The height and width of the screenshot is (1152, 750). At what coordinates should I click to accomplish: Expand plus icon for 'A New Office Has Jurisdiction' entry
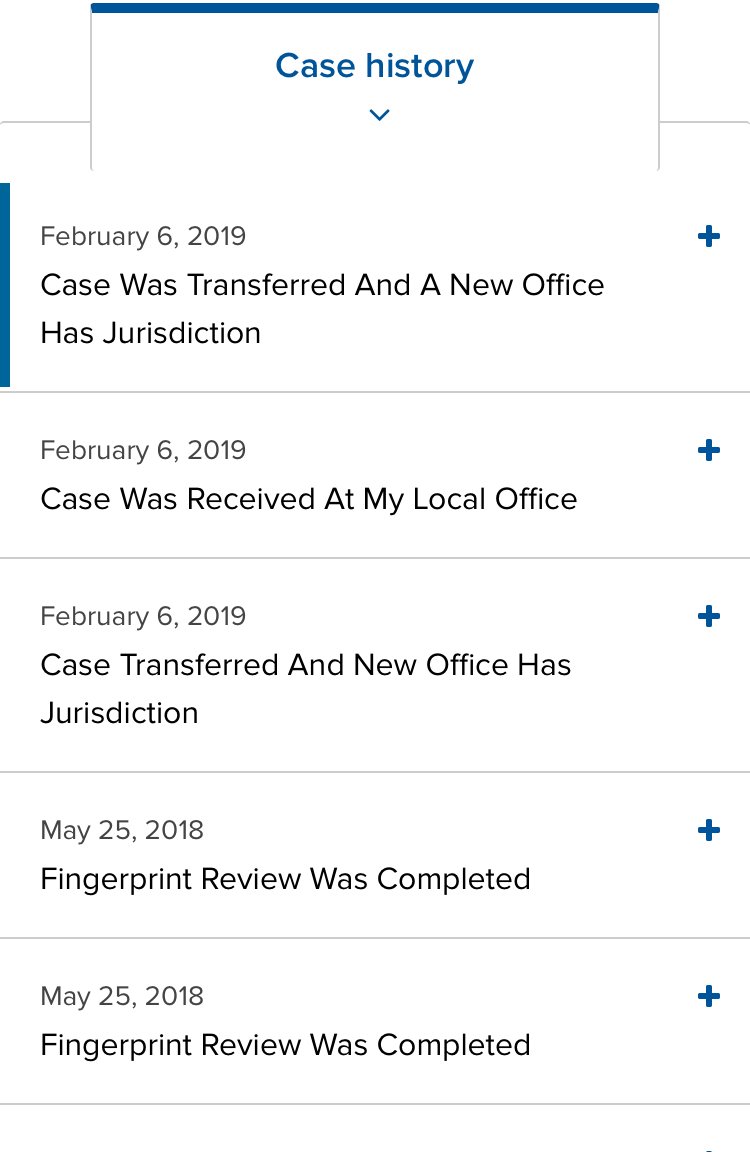(x=708, y=236)
